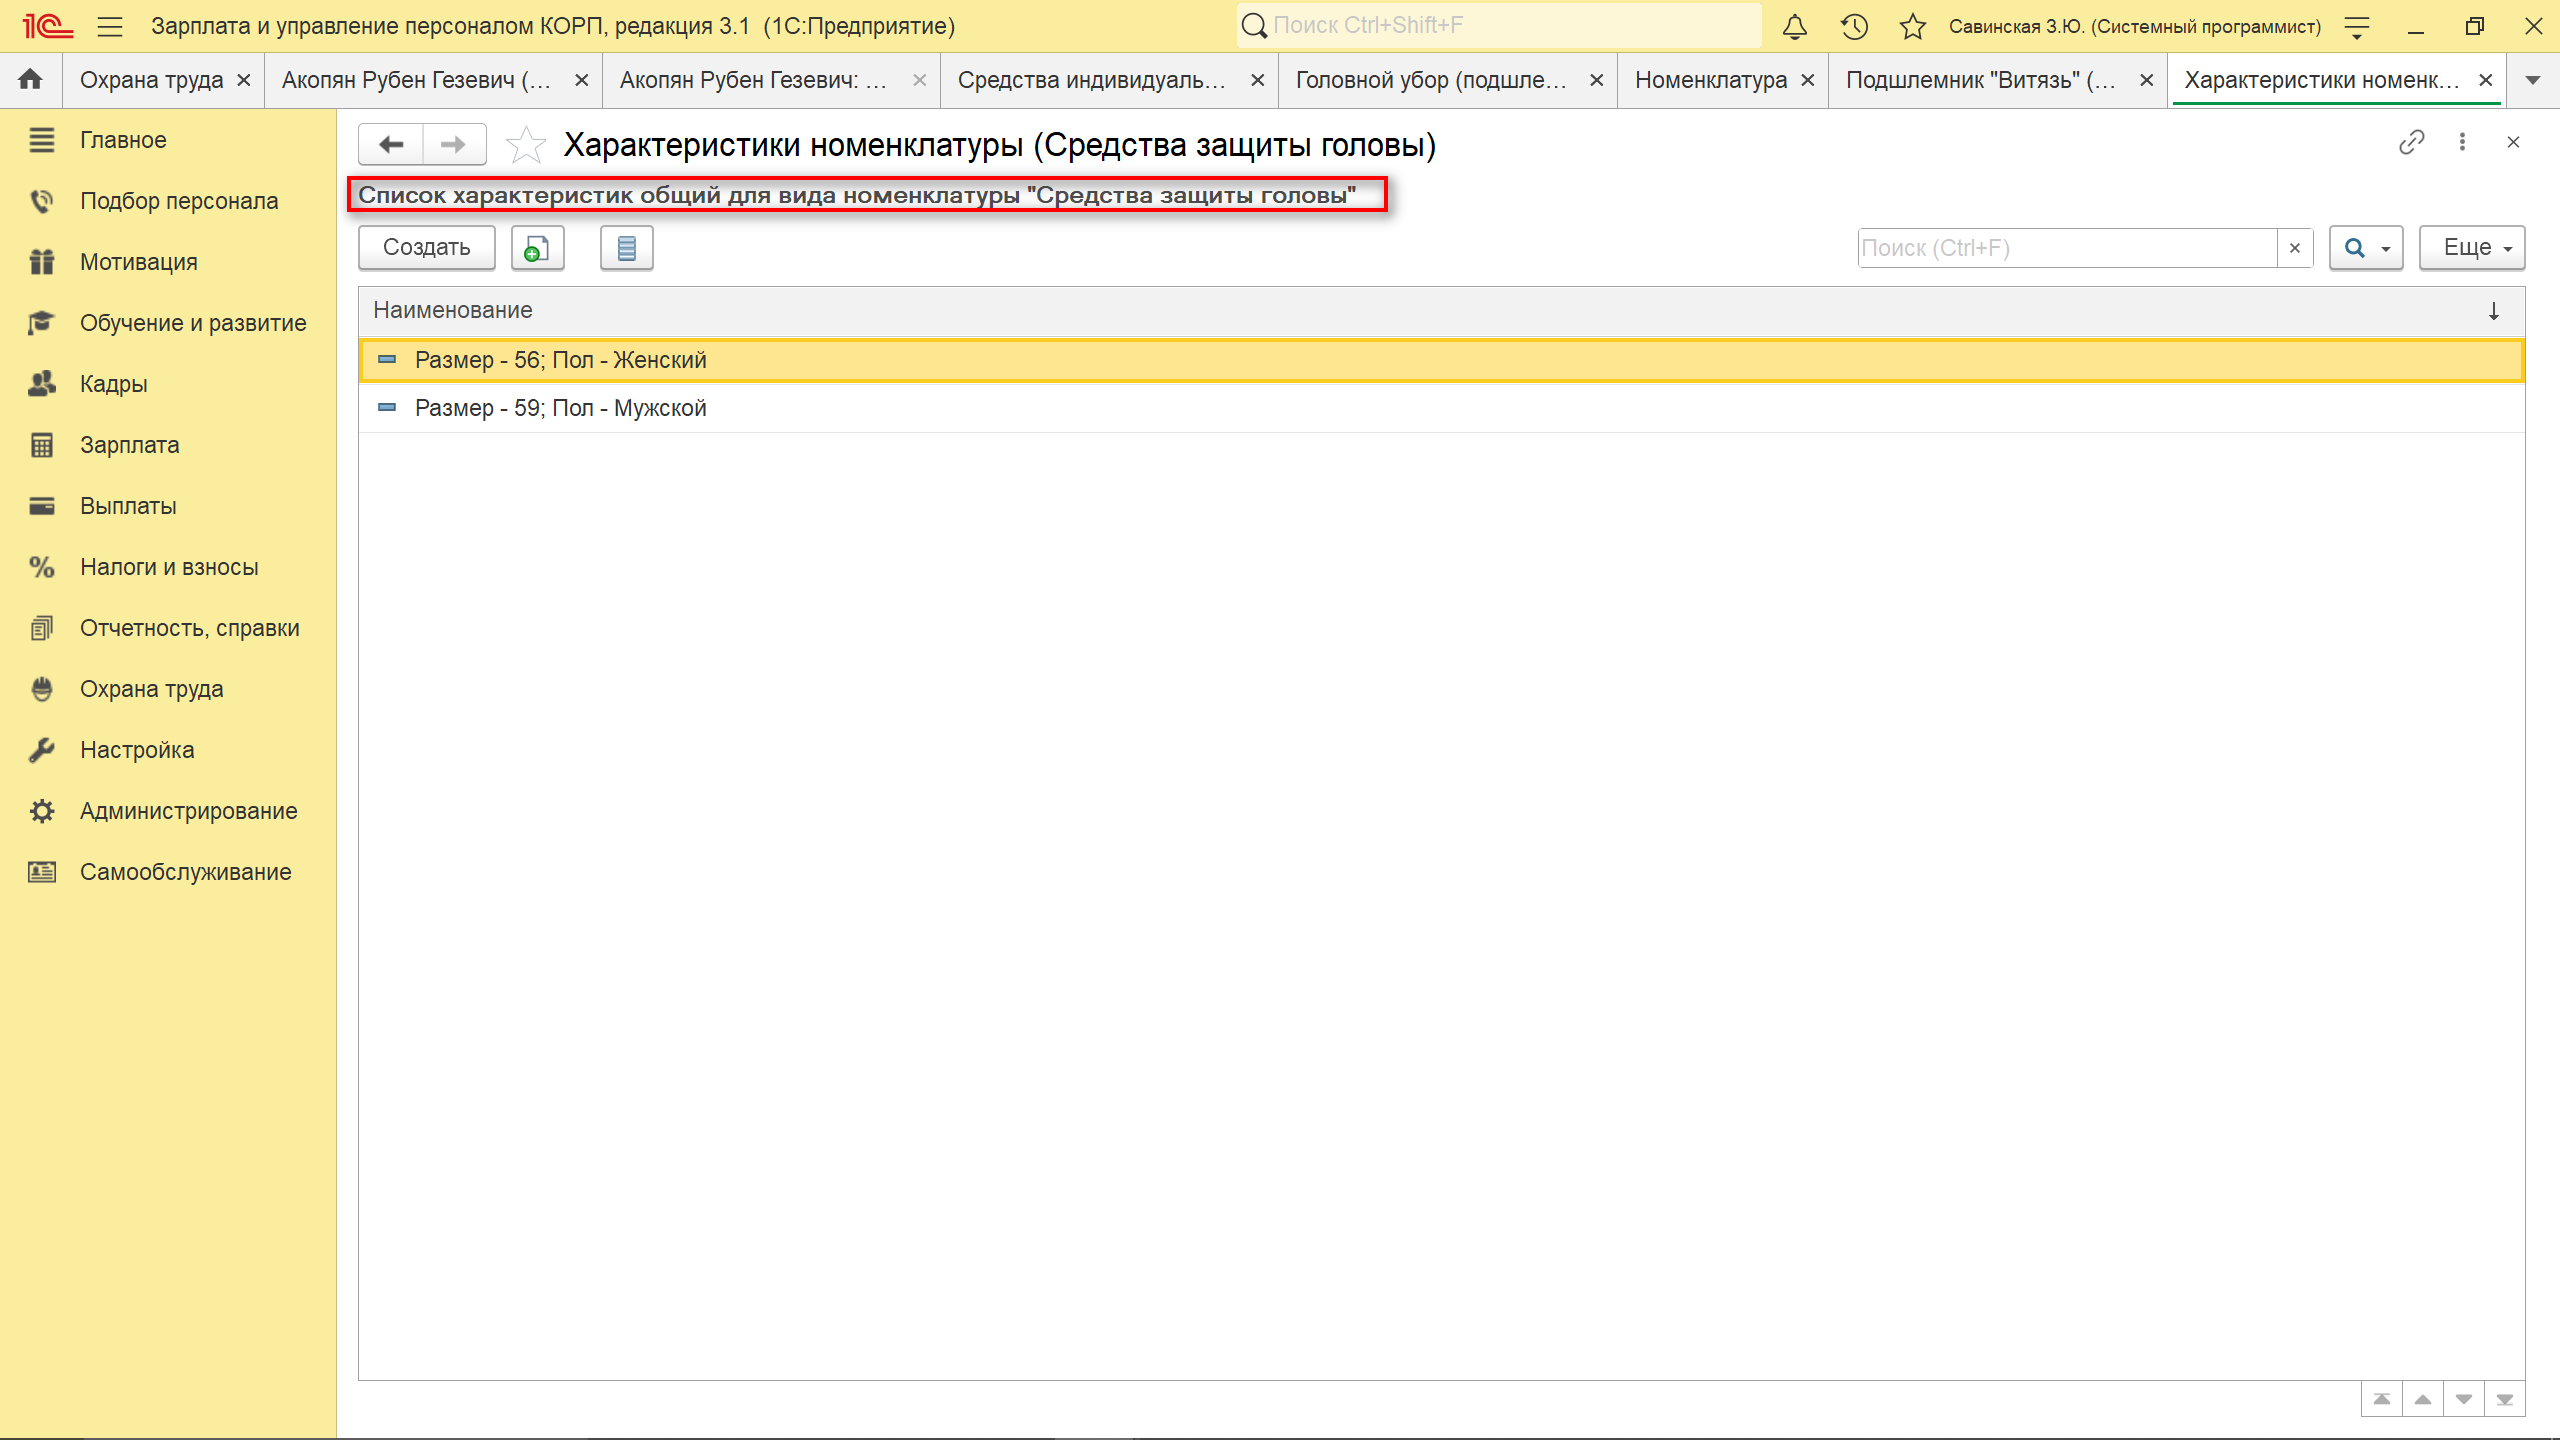Viewport: 2560px width, 1440px height.
Task: Go back with the left arrow
Action: pyautogui.click(x=391, y=145)
